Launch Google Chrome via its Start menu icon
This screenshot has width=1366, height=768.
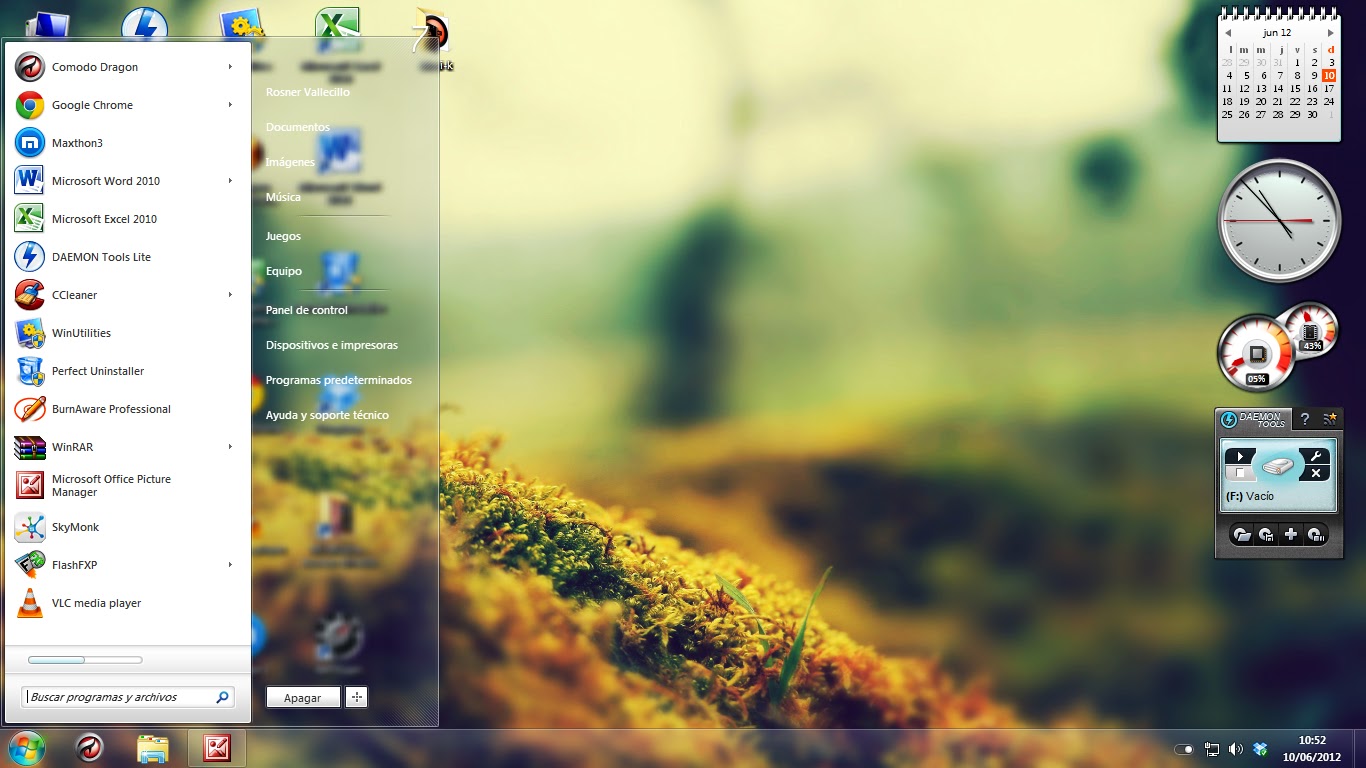point(30,105)
